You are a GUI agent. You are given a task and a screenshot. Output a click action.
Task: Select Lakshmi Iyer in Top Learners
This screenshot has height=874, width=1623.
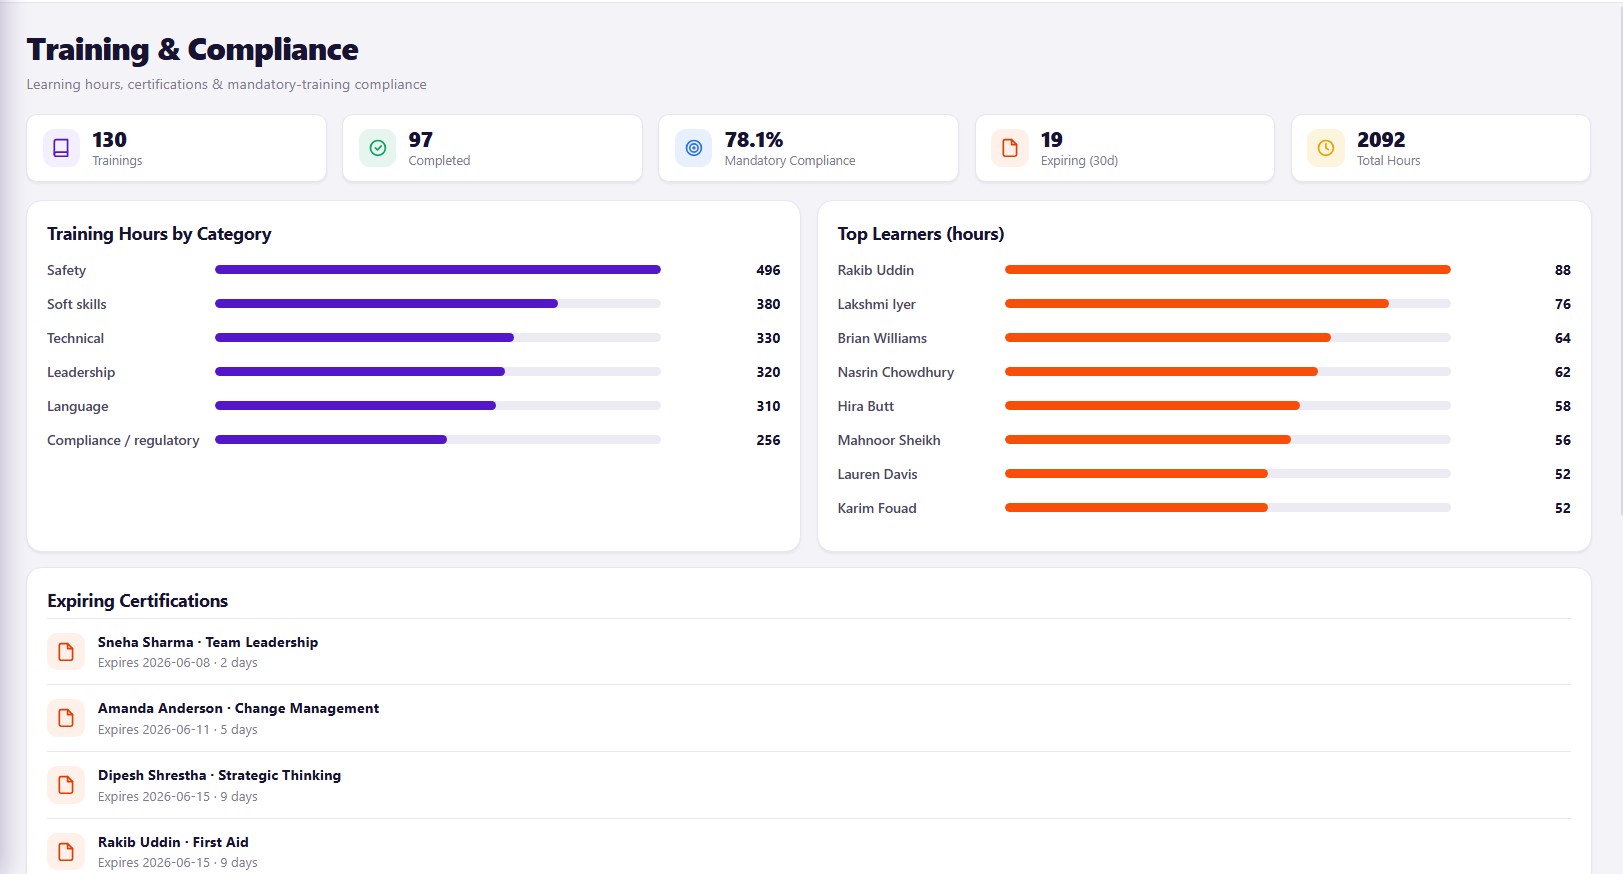coord(876,304)
